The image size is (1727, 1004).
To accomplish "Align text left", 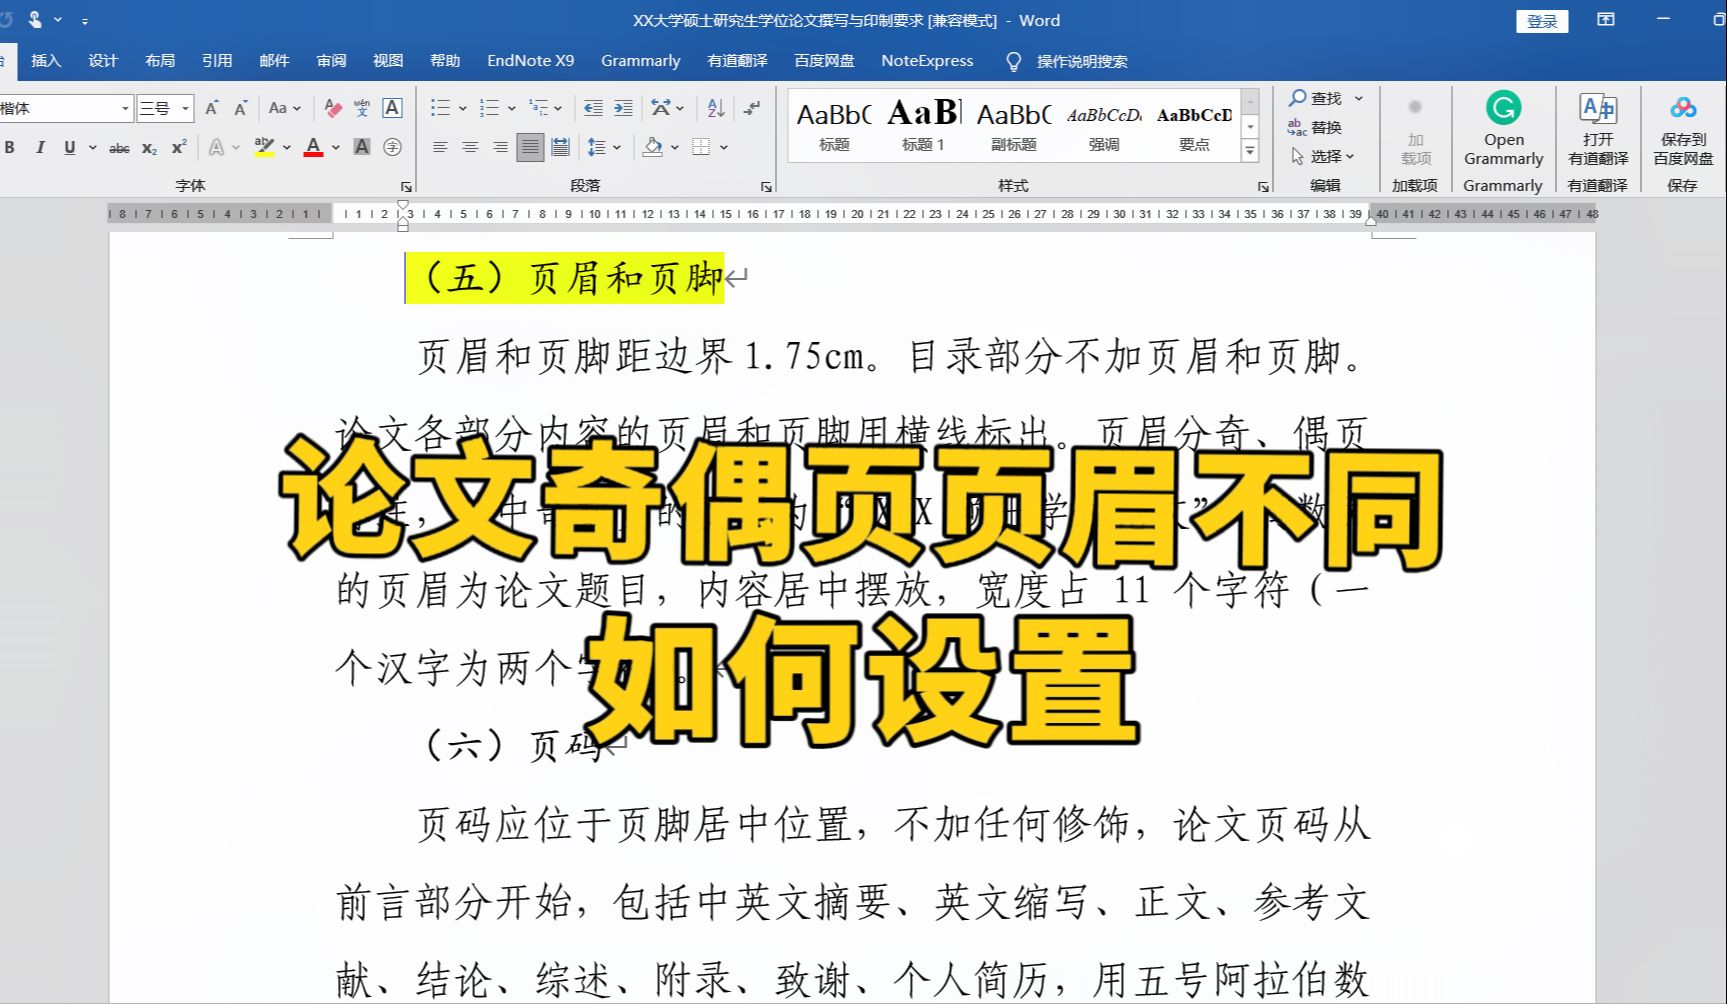I will click(x=440, y=148).
